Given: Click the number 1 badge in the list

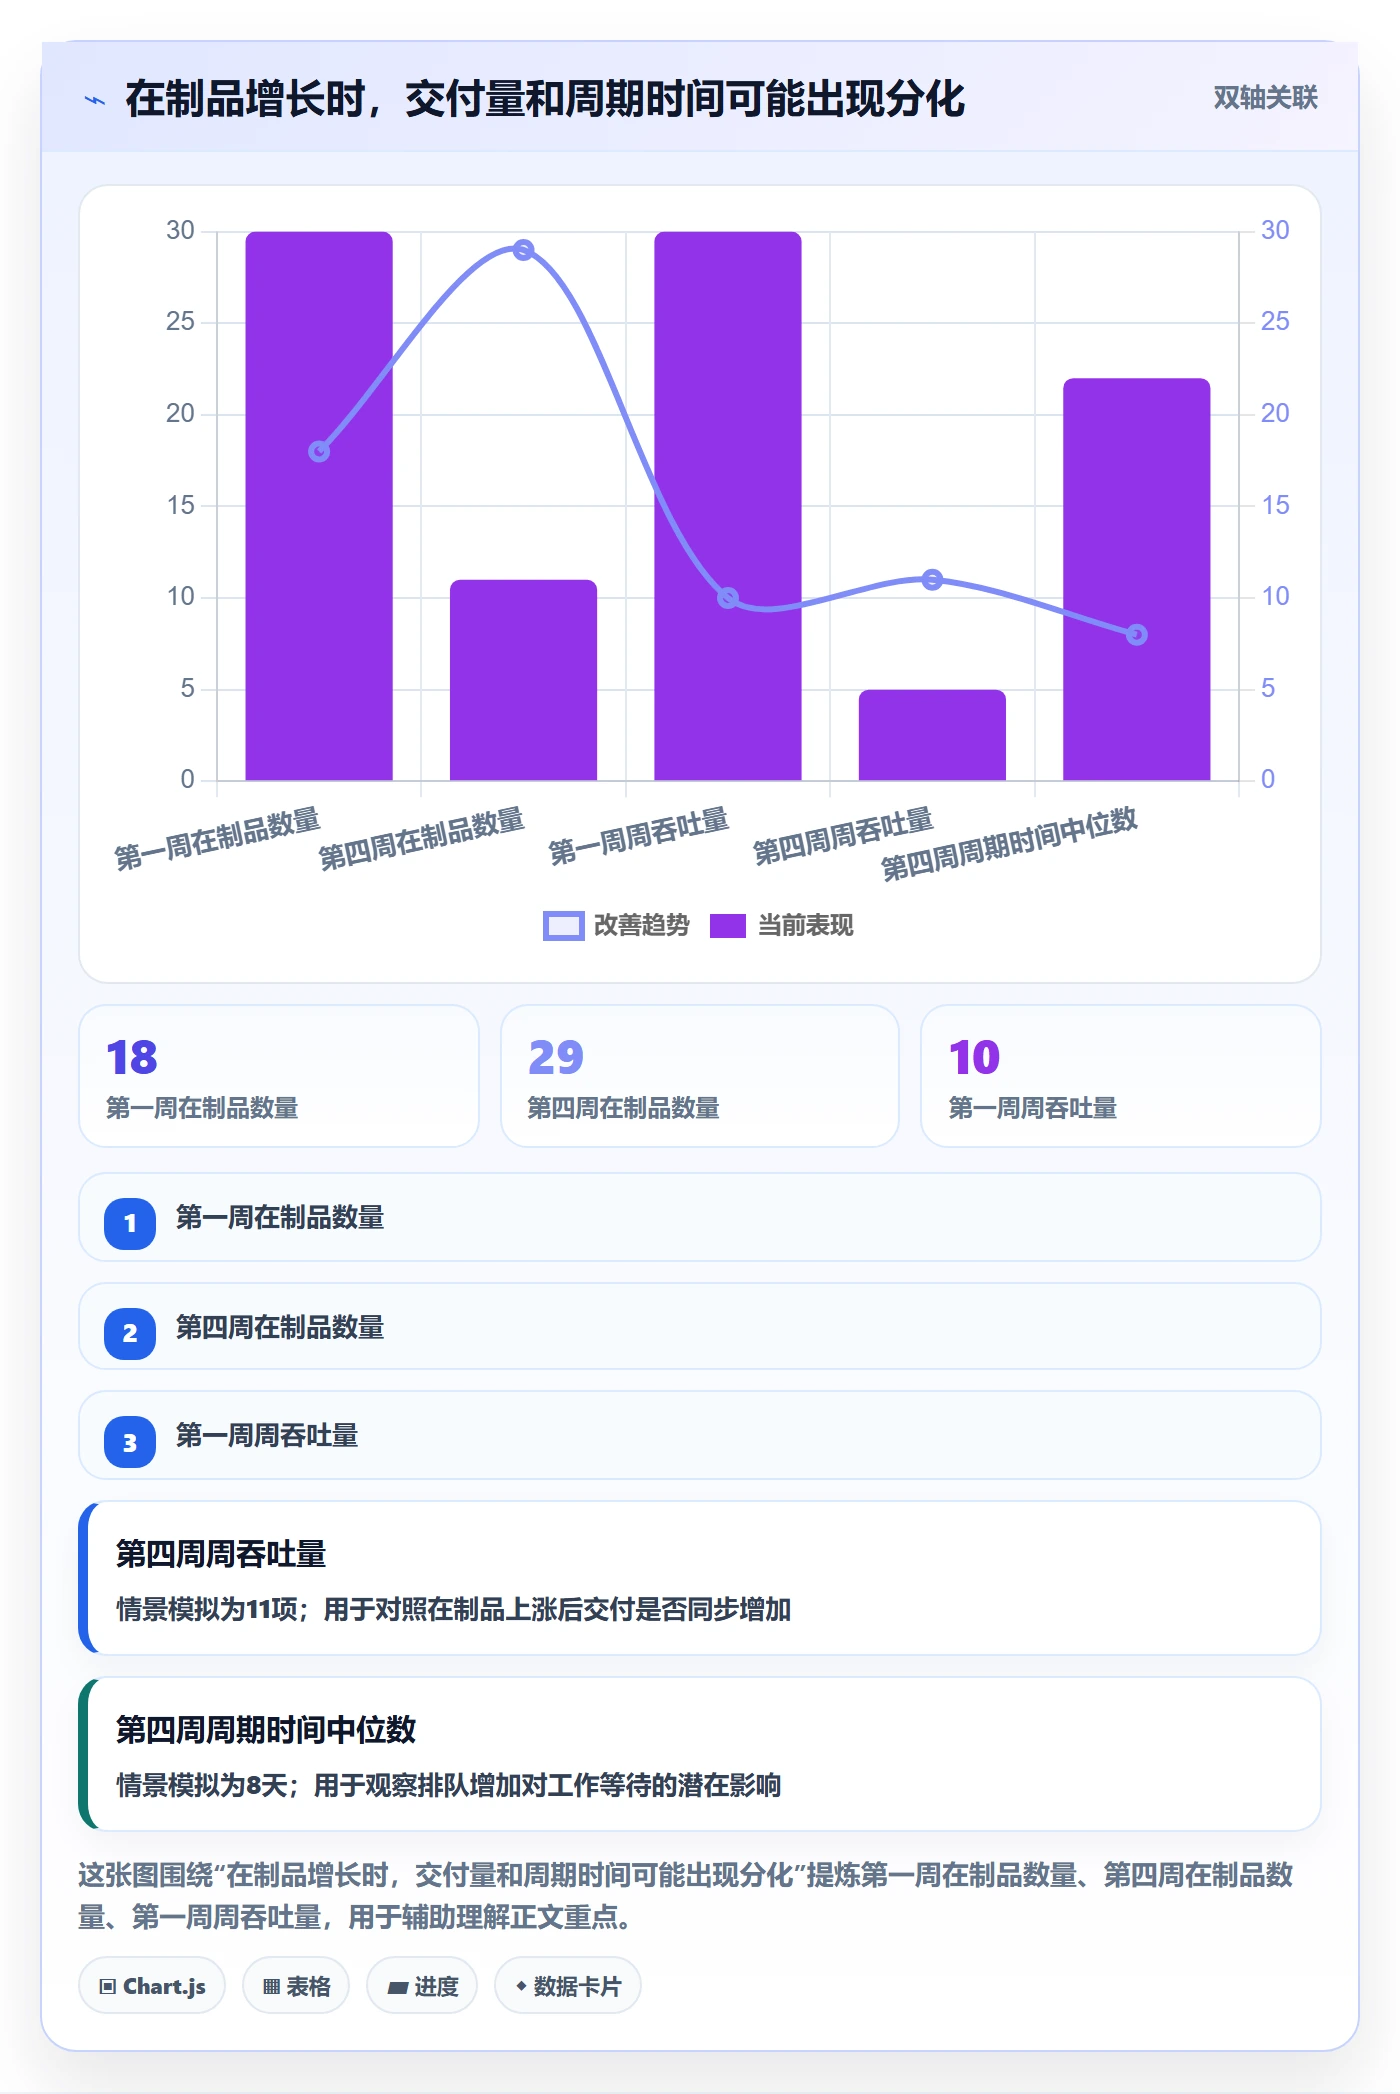Looking at the screenshot, I should coord(130,1223).
